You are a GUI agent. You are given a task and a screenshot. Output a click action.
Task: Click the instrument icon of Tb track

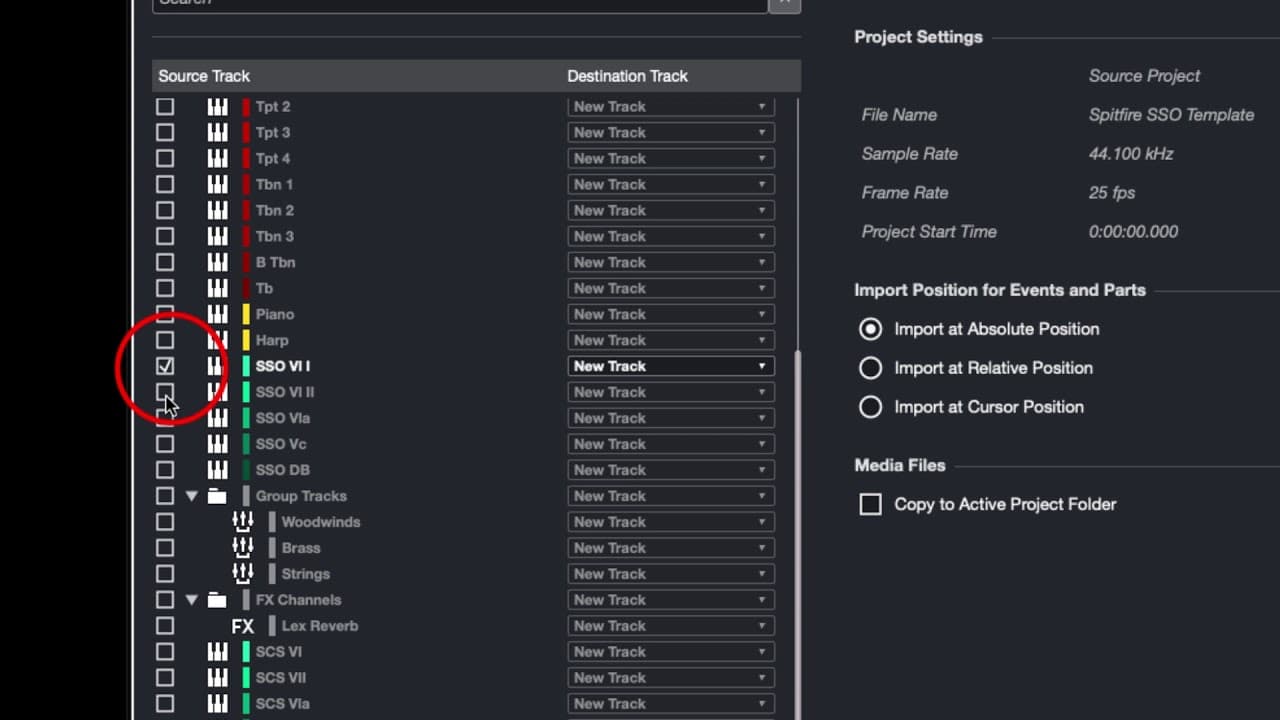click(x=217, y=288)
